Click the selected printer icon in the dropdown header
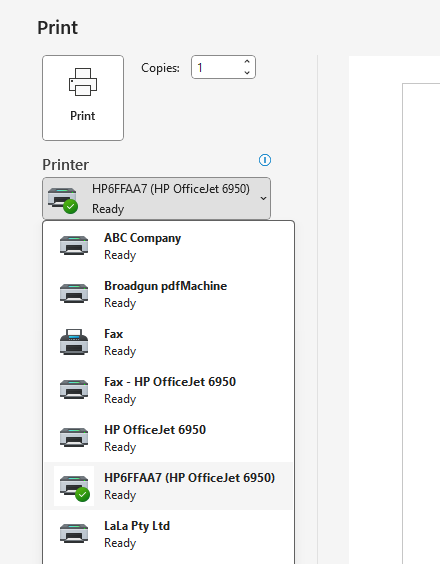 click(x=63, y=200)
